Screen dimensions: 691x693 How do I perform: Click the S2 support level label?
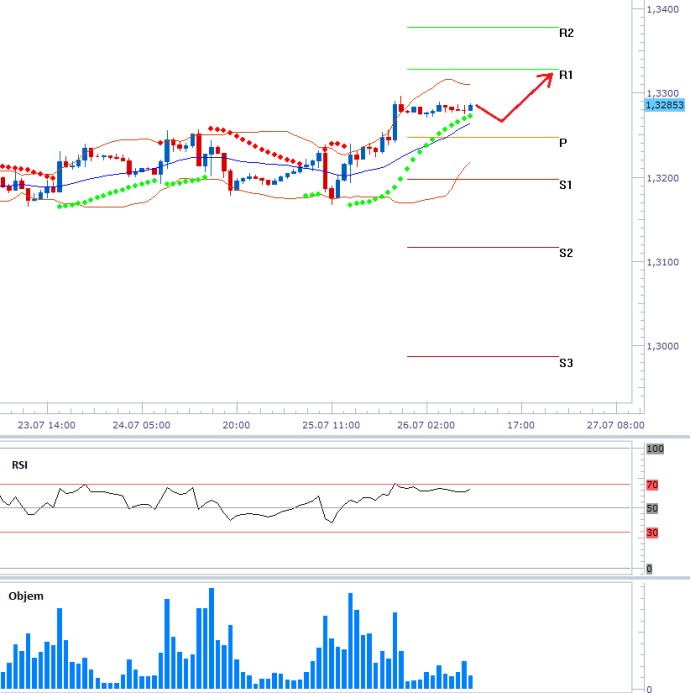tap(565, 253)
